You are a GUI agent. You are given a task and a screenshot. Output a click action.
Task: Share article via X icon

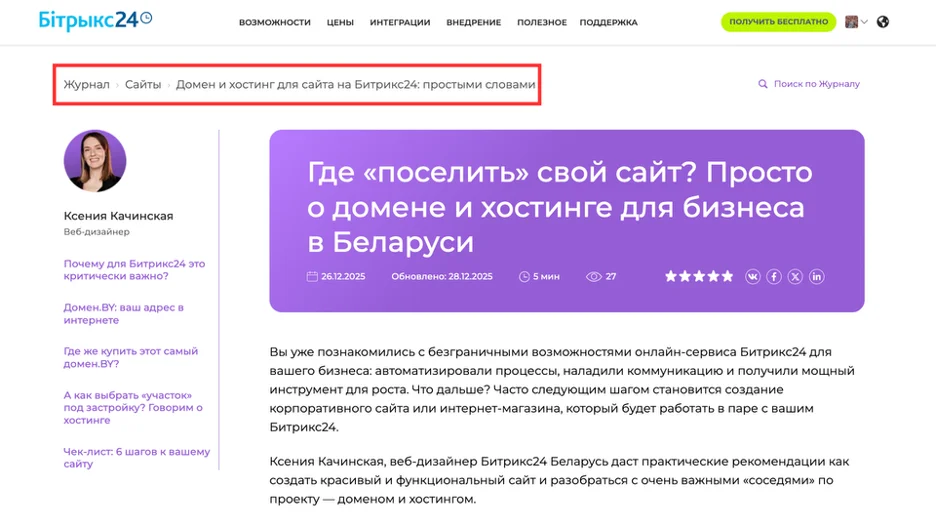point(795,277)
